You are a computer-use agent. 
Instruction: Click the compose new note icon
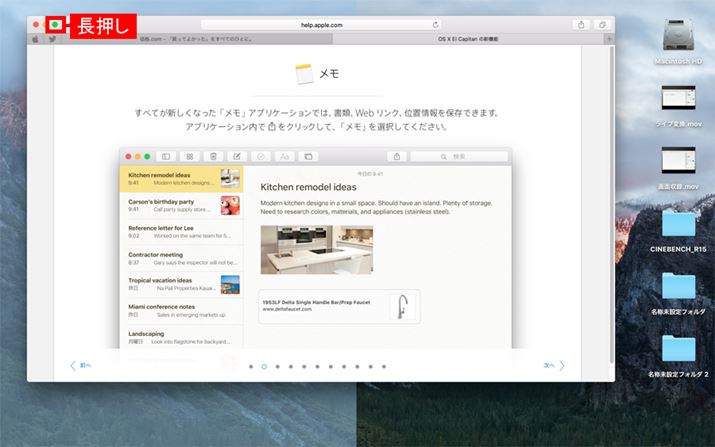pyautogui.click(x=236, y=156)
